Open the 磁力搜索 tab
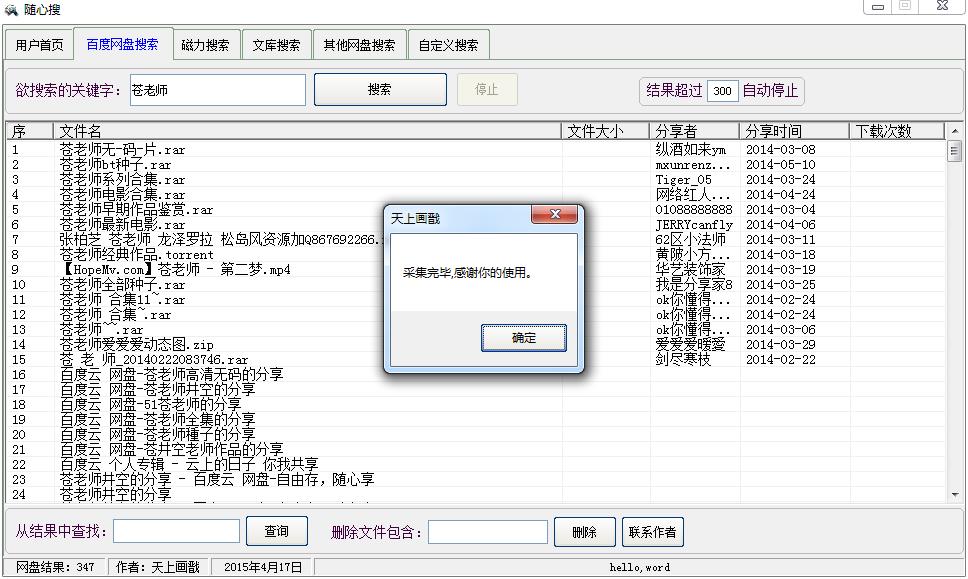Screen dimensions: 968x579 pos(205,45)
